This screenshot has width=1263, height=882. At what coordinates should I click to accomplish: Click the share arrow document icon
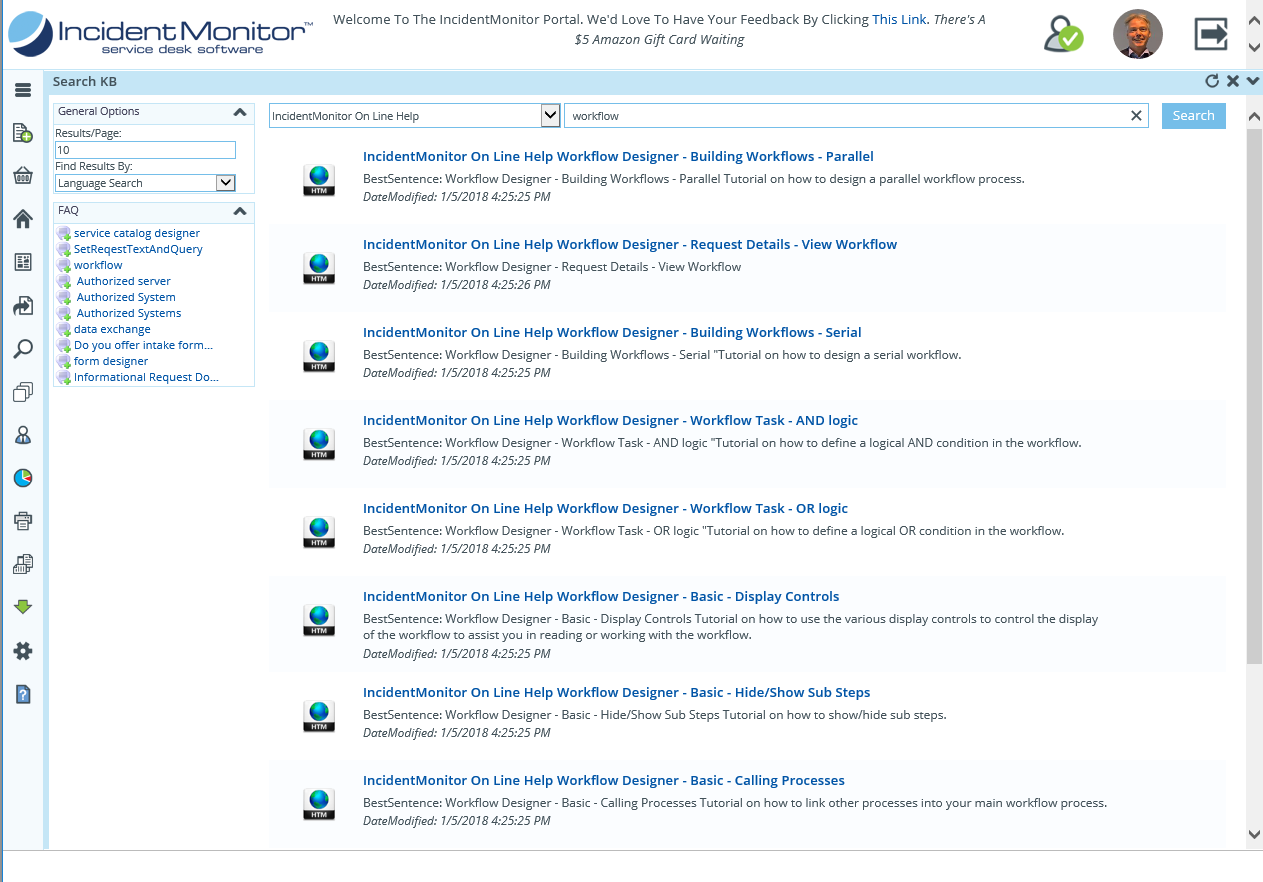22,305
